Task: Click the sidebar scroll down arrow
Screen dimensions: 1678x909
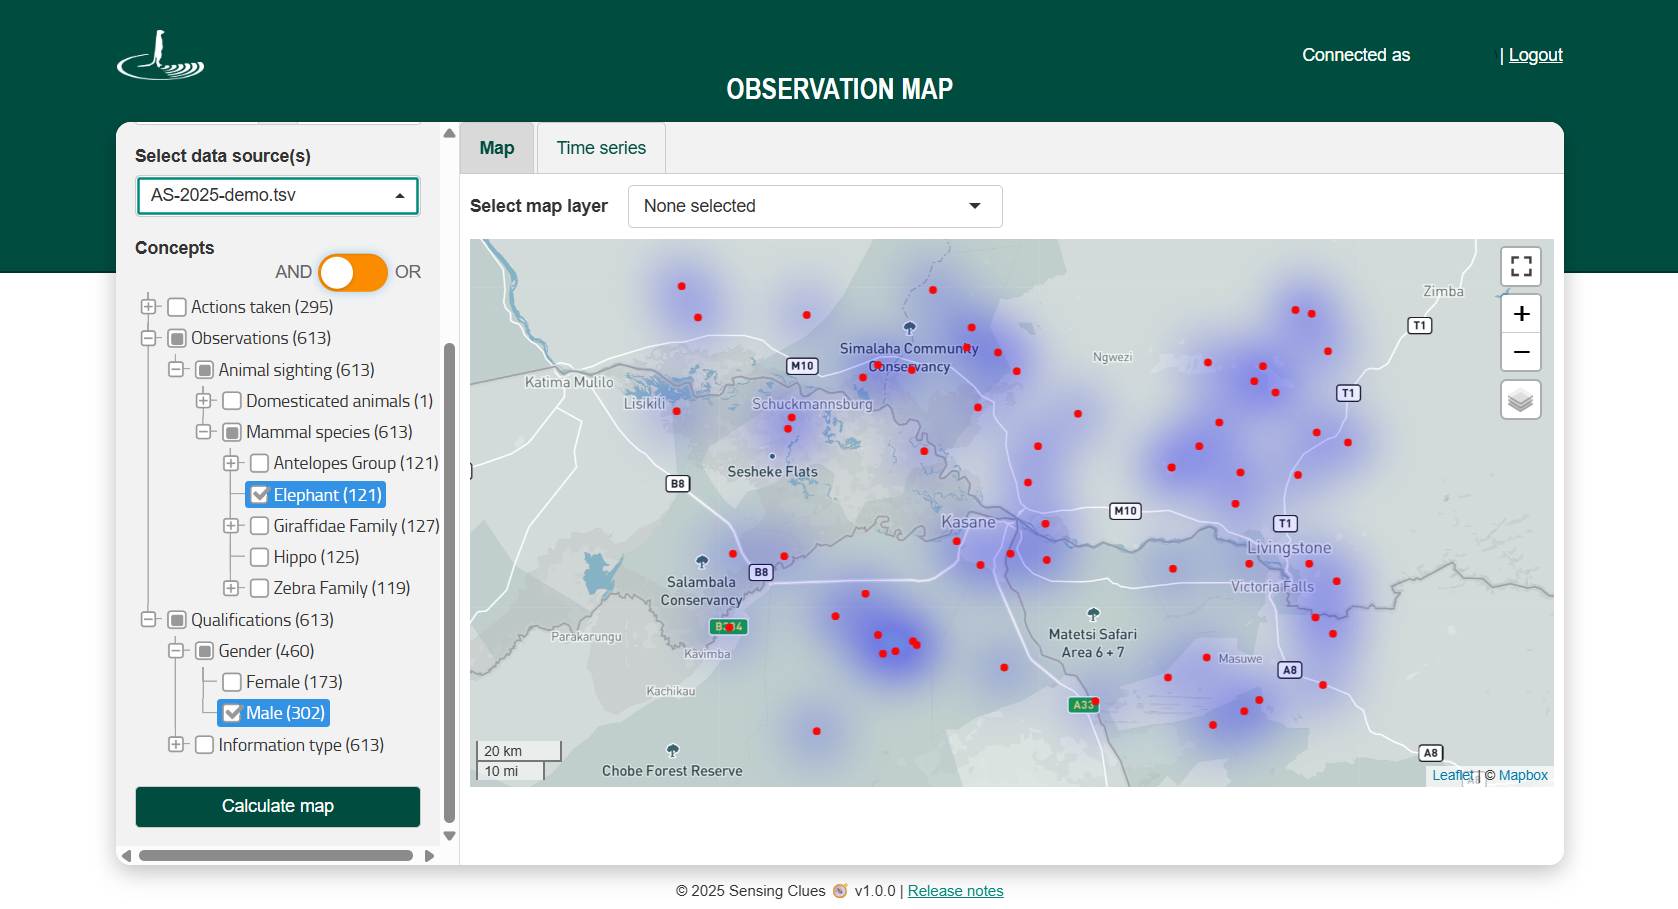Action: (449, 836)
